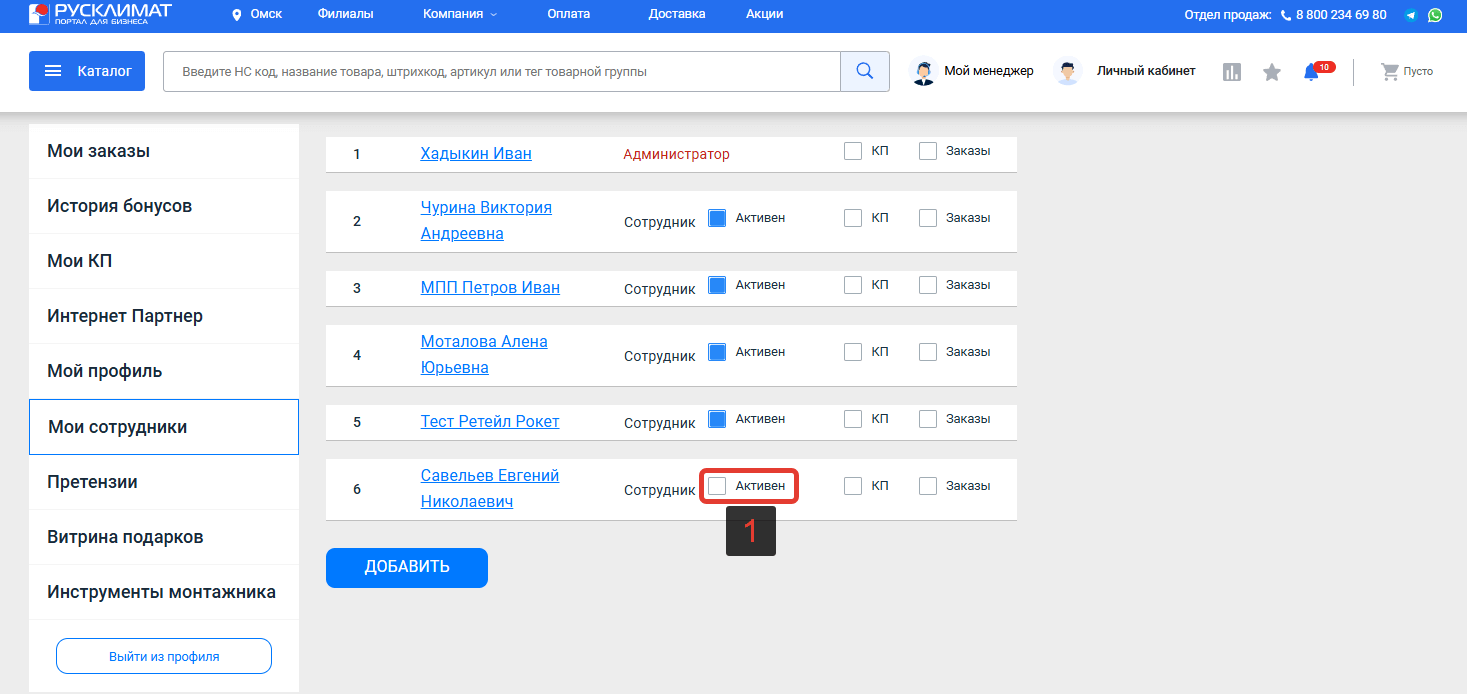1467x694 pixels.
Task: Click the Администратор role label
Action: 677,154
